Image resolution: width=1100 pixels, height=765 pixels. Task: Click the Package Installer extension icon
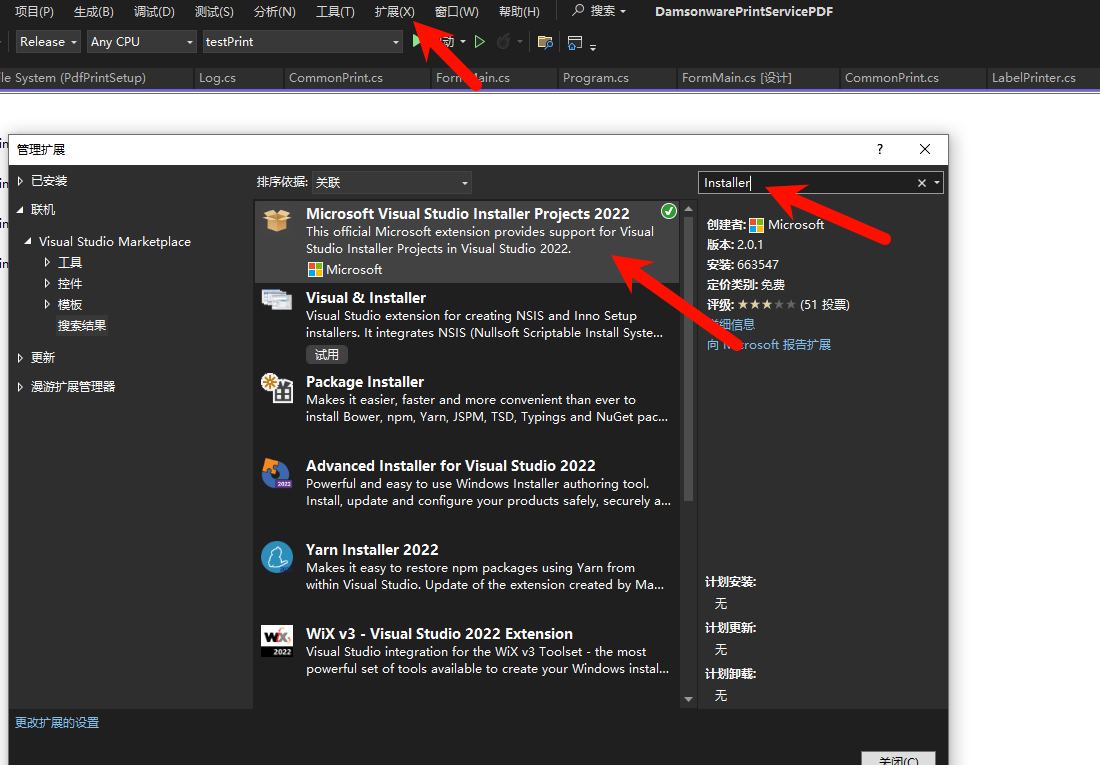click(277, 387)
